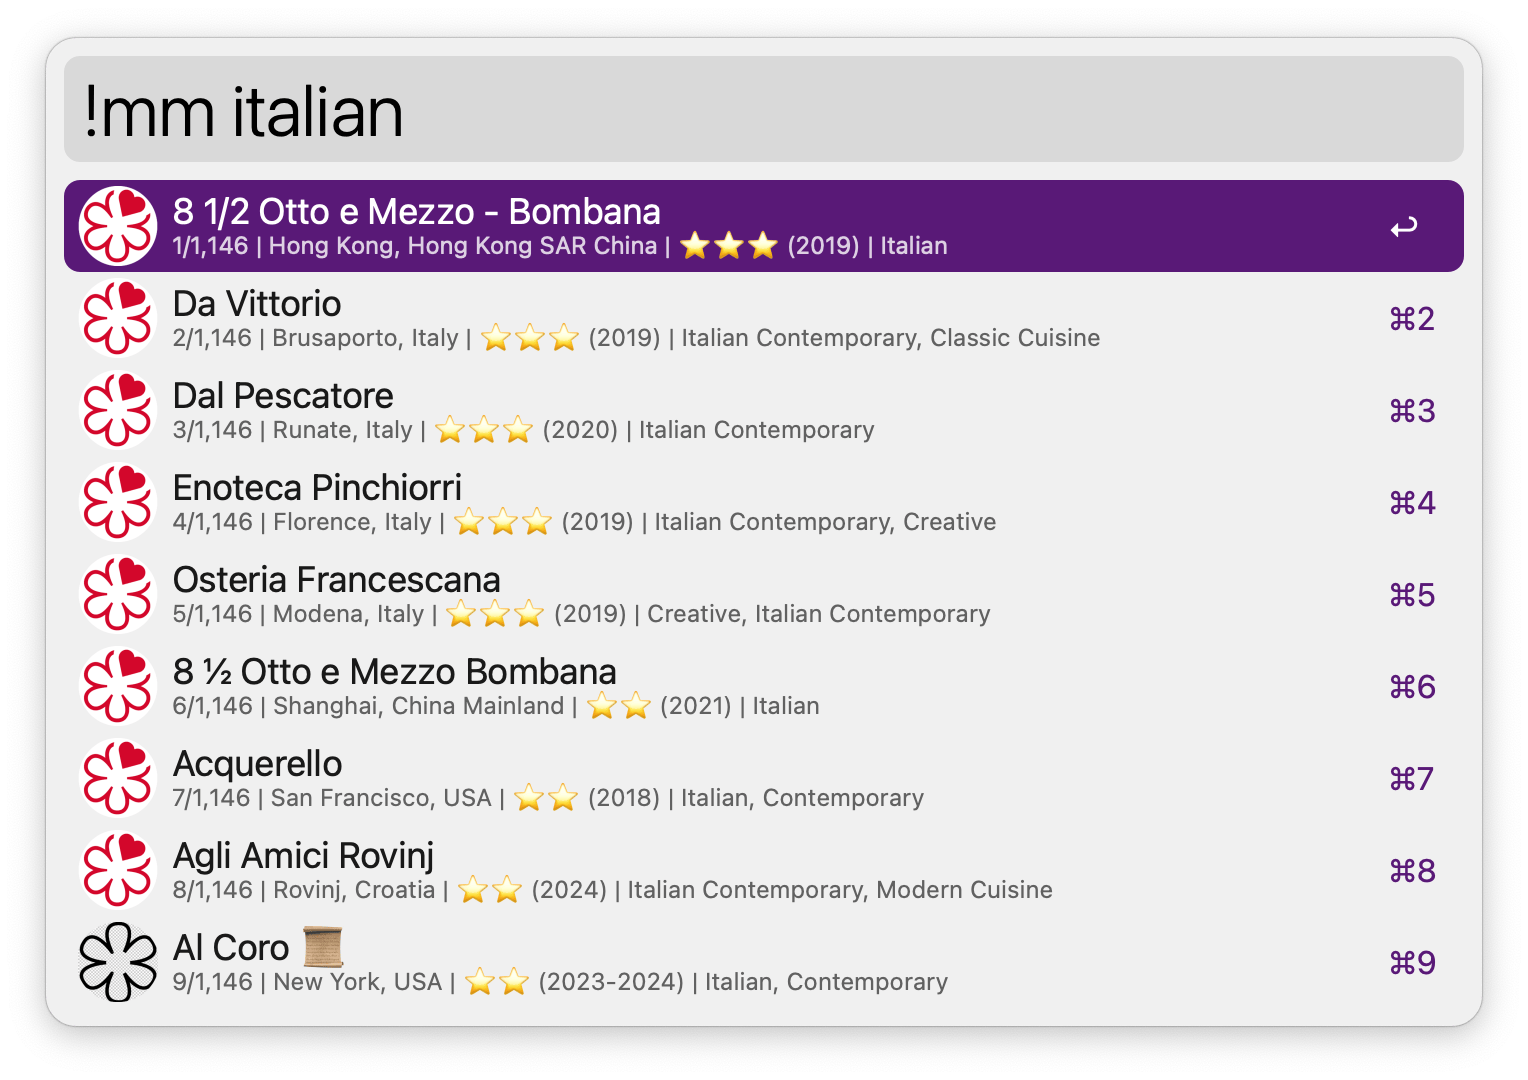This screenshot has width=1528, height=1080.
Task: Click the subtitle '8/1,146 | Rovinj, Croatia'
Action: coord(304,890)
